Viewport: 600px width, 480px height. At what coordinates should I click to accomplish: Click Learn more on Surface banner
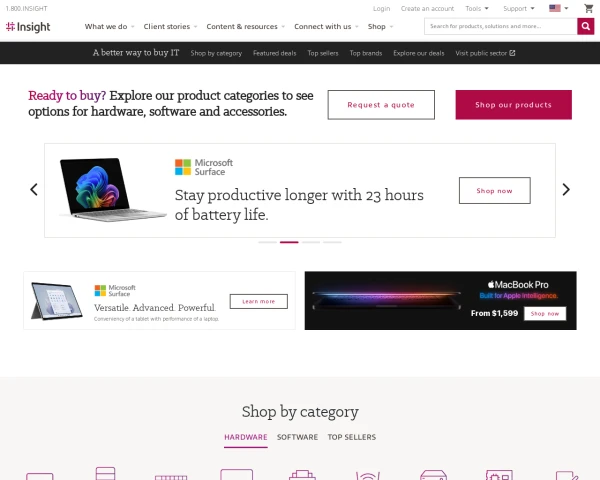[259, 301]
